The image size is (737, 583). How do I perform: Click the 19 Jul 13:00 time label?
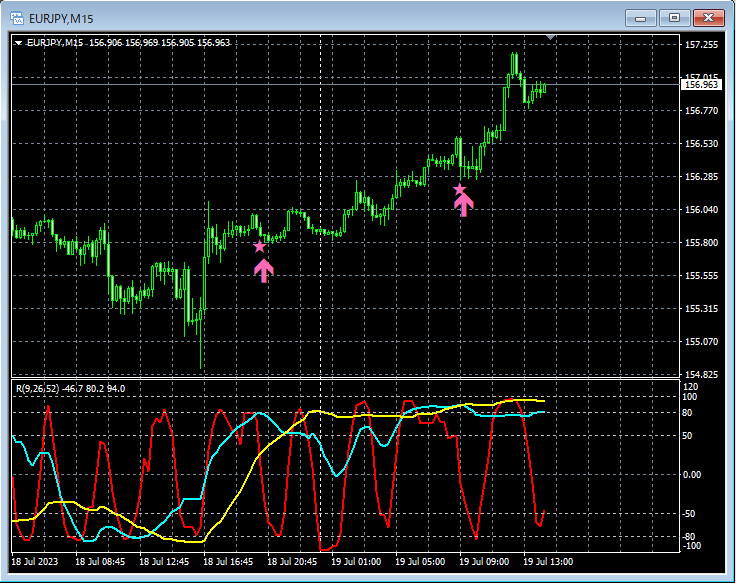(x=548, y=562)
